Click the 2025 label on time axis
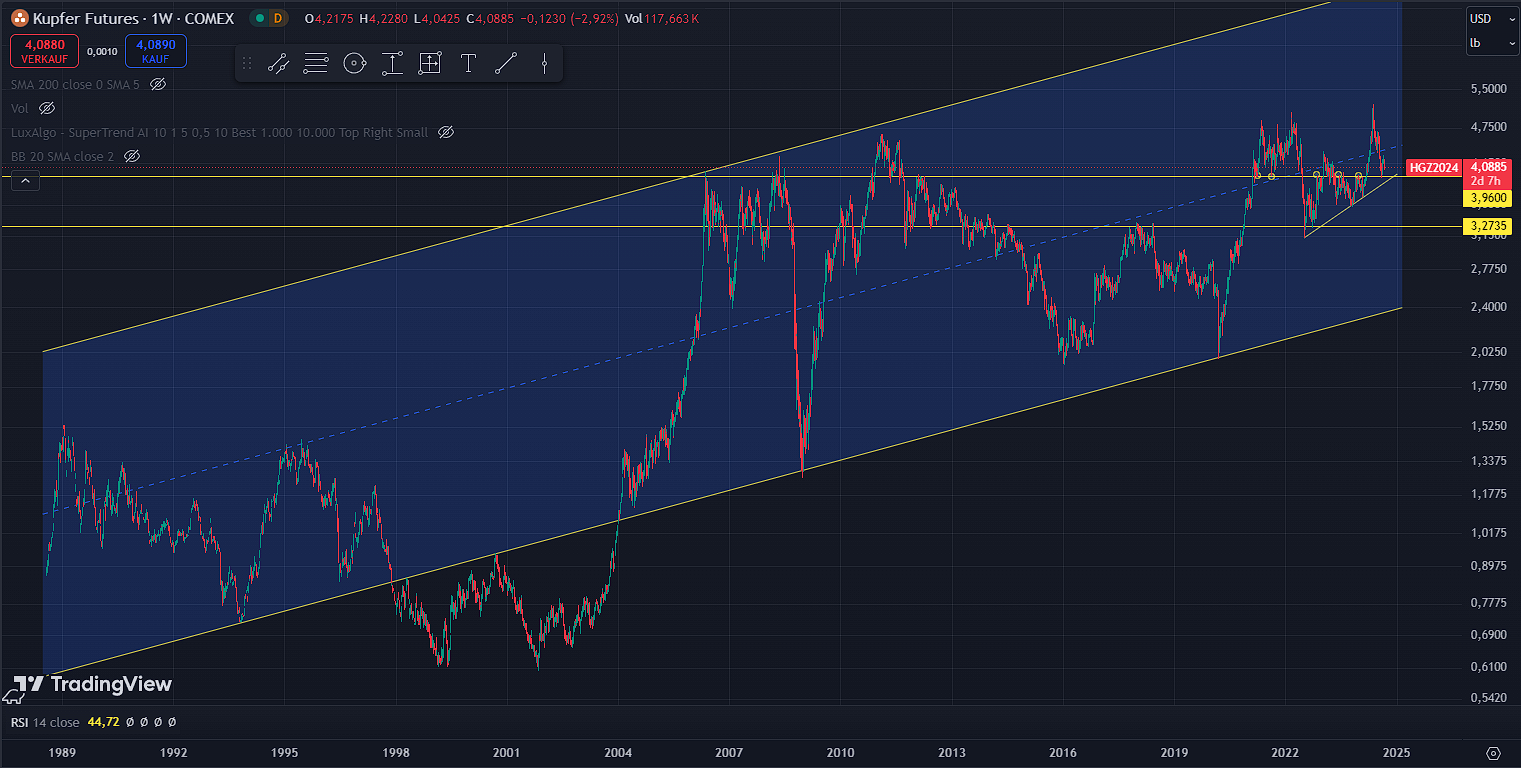The width and height of the screenshot is (1521, 768). (1396, 751)
